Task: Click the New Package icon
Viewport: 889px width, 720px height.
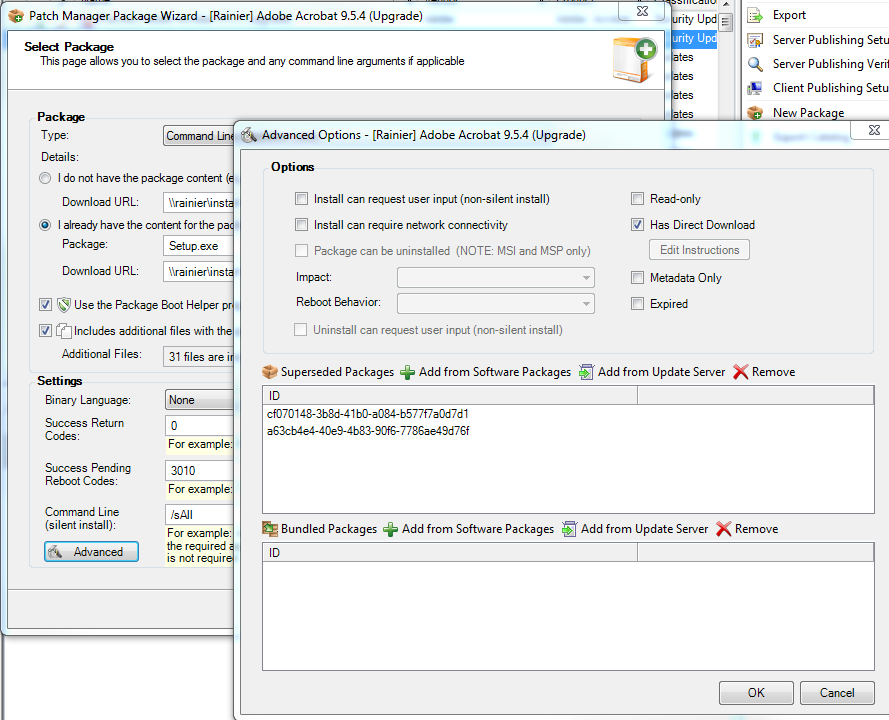Action: 755,113
